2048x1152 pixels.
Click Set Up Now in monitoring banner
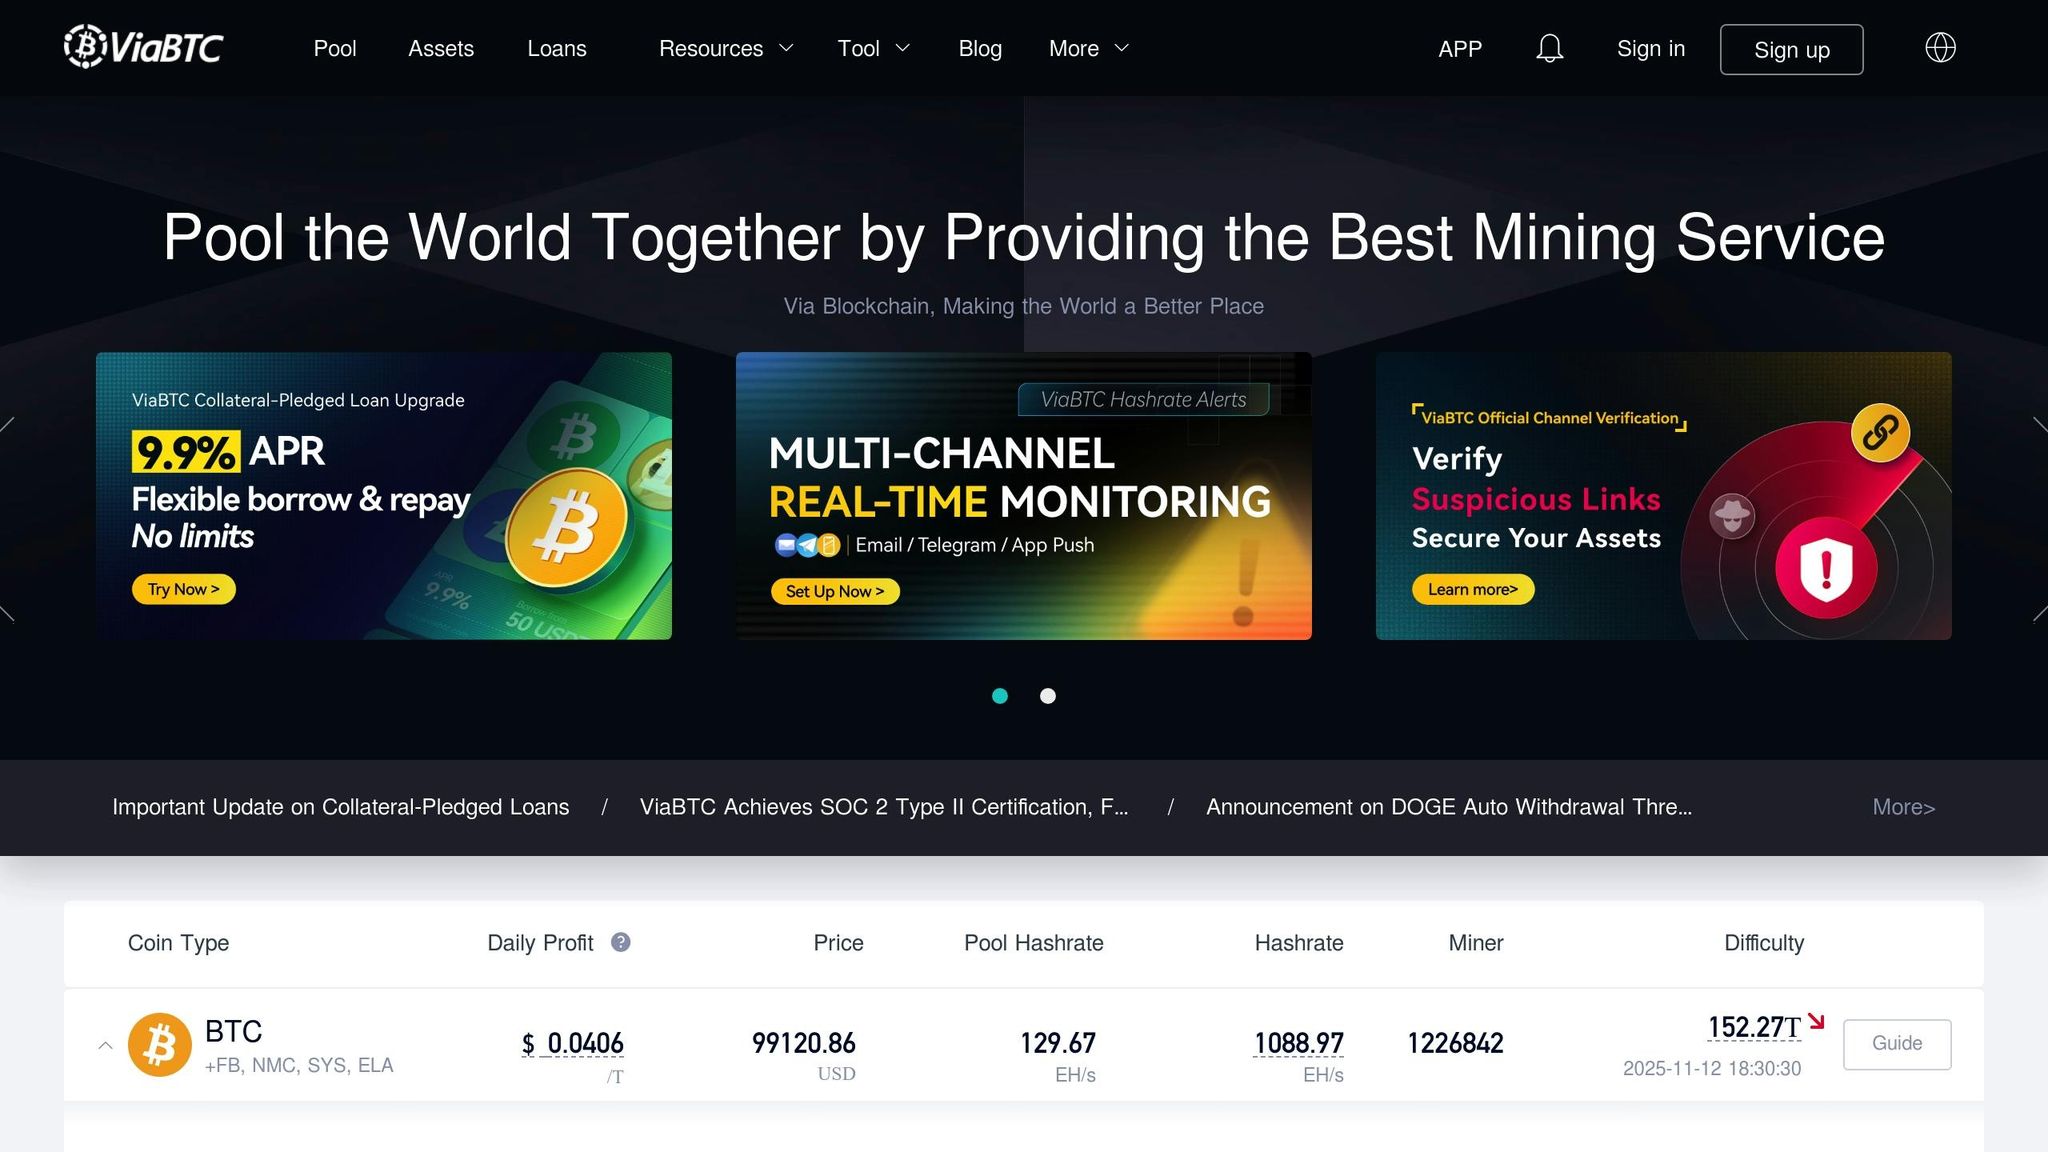pyautogui.click(x=835, y=591)
